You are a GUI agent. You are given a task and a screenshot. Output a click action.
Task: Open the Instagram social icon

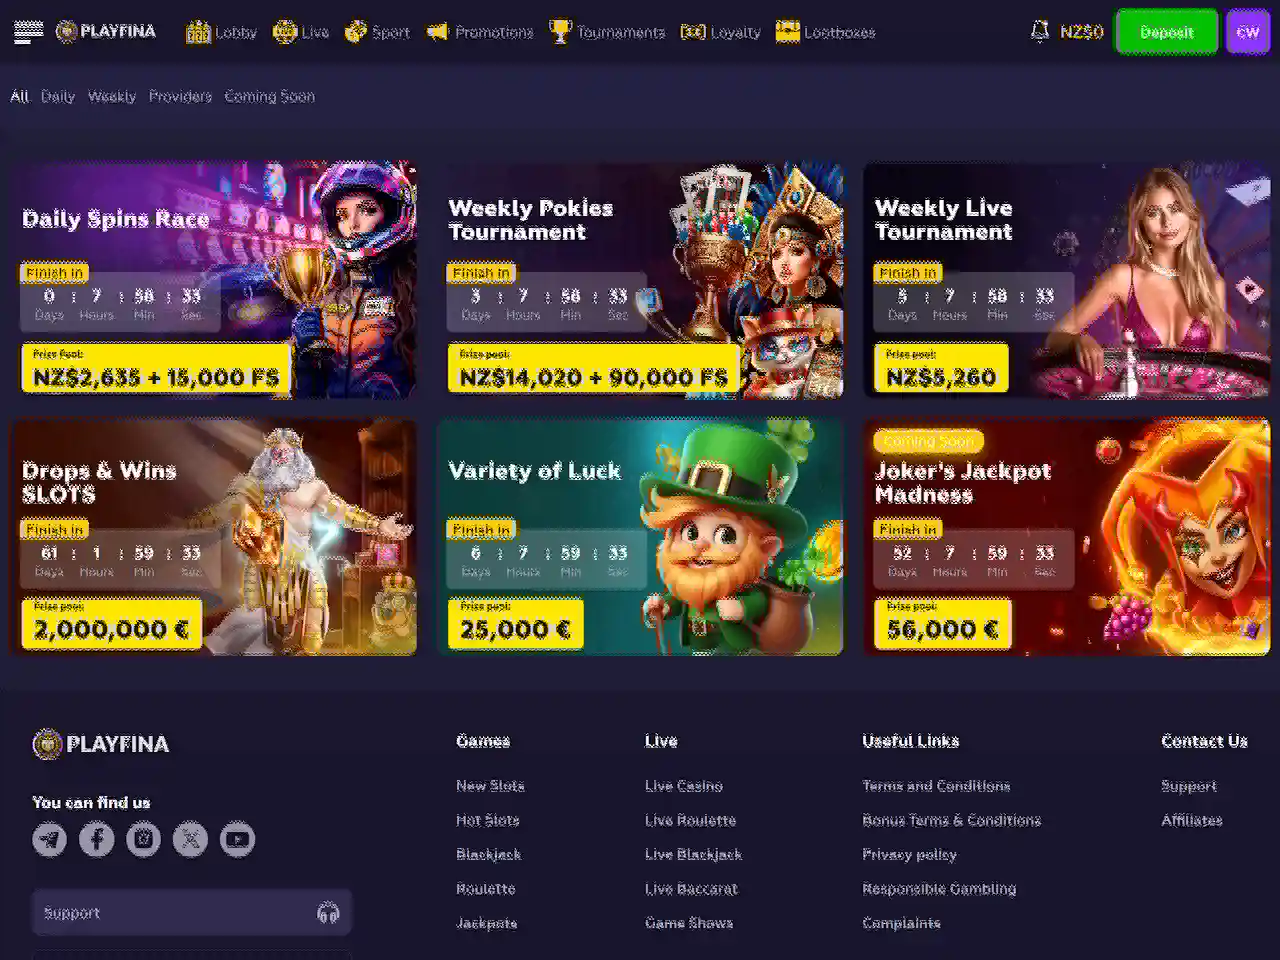tap(143, 839)
